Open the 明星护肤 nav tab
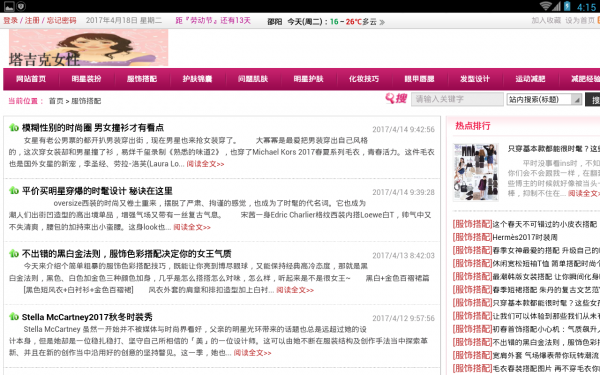 click(308, 79)
